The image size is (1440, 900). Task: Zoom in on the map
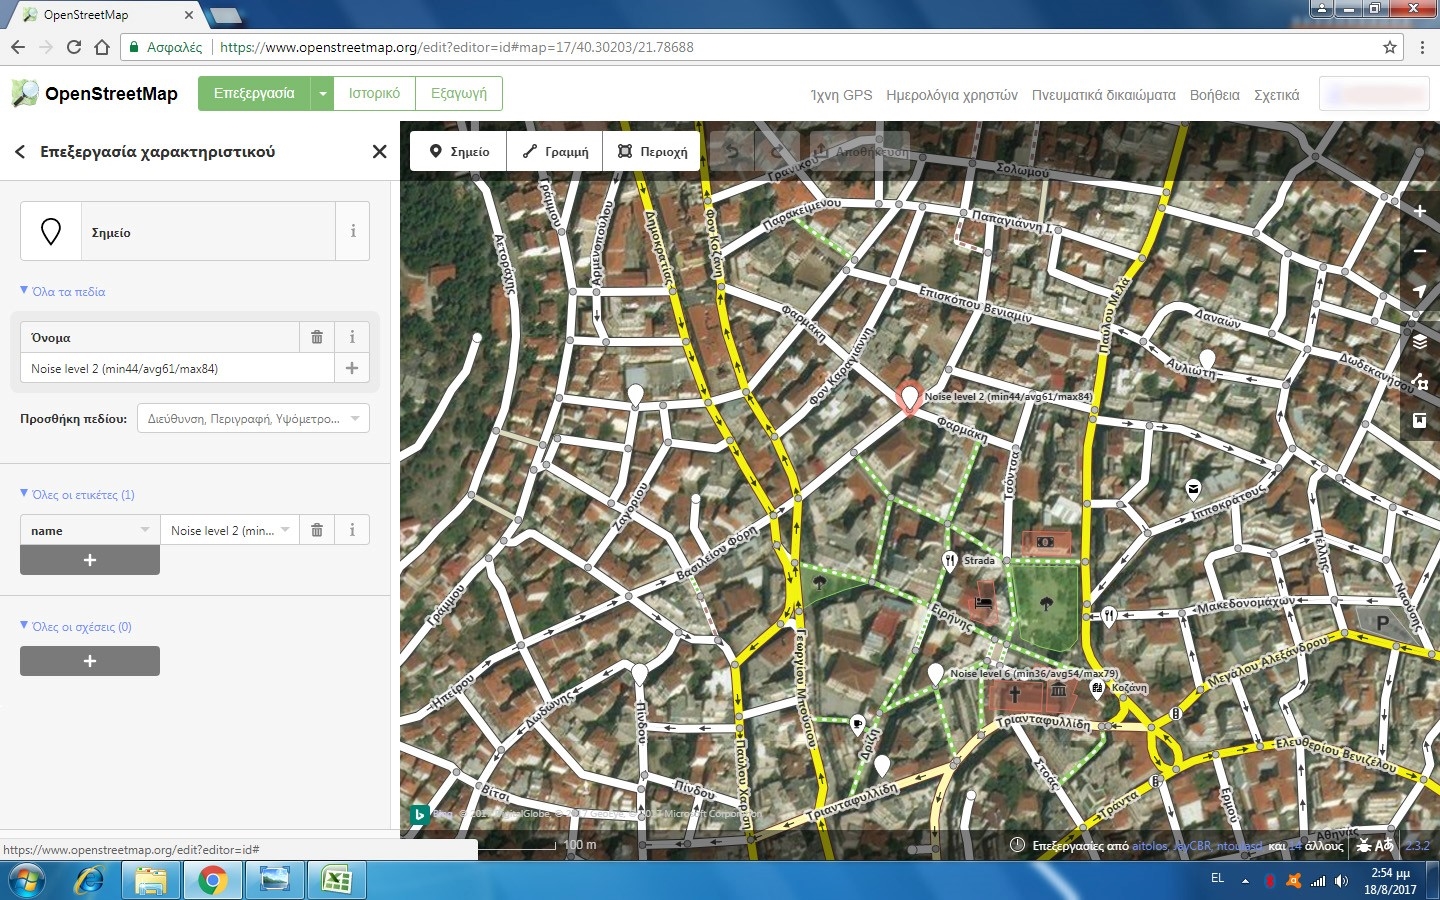pyautogui.click(x=1419, y=211)
